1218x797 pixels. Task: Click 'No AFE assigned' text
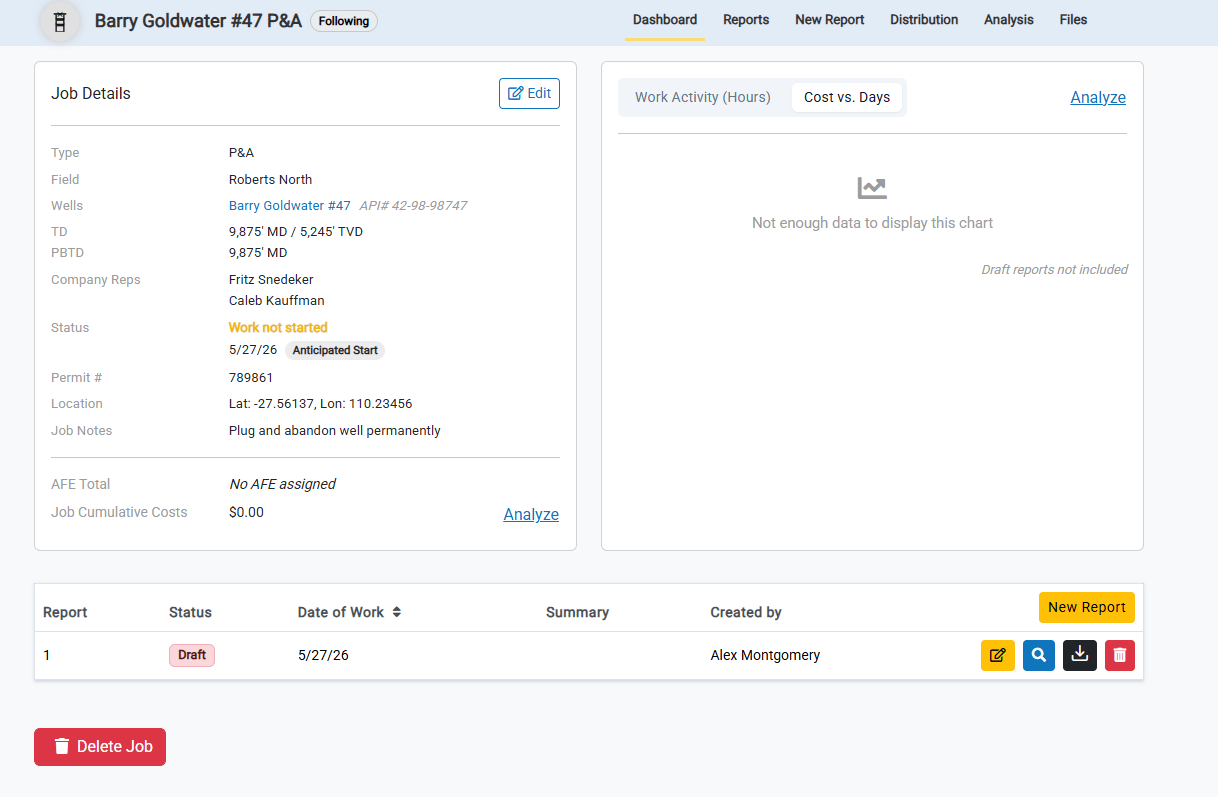[282, 484]
